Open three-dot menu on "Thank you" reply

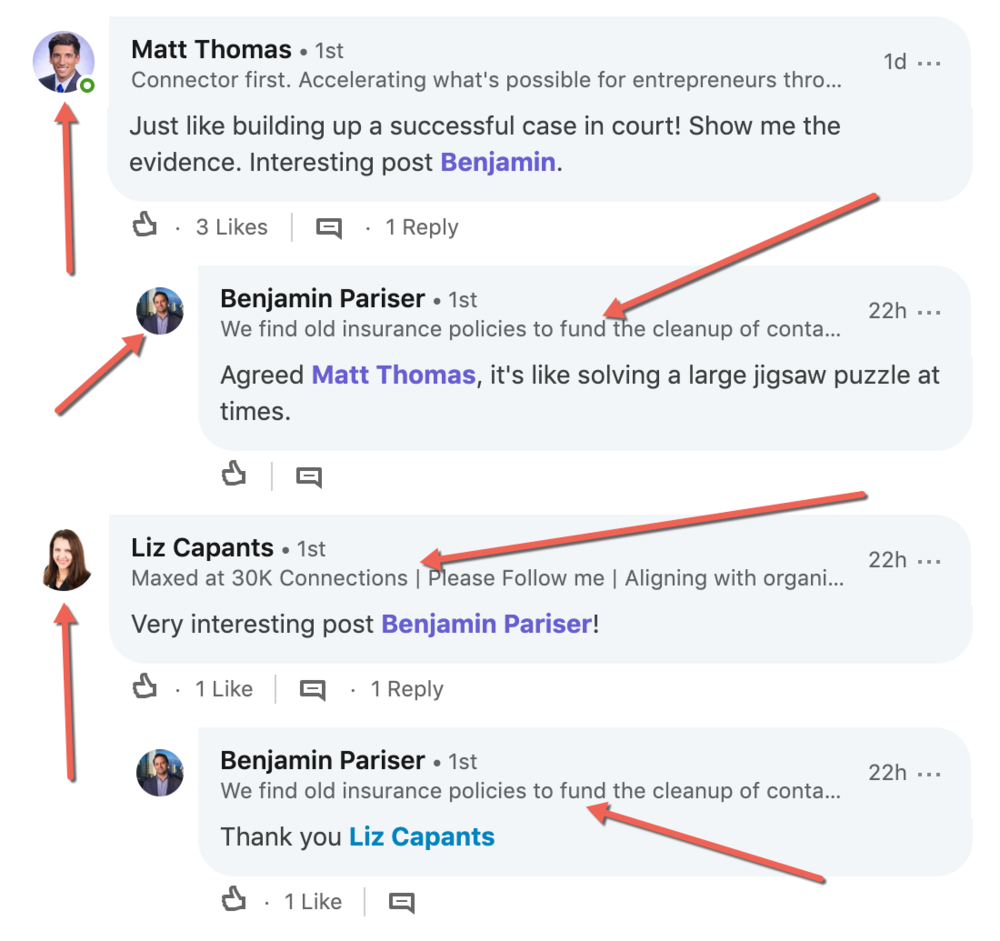pyautogui.click(x=929, y=773)
